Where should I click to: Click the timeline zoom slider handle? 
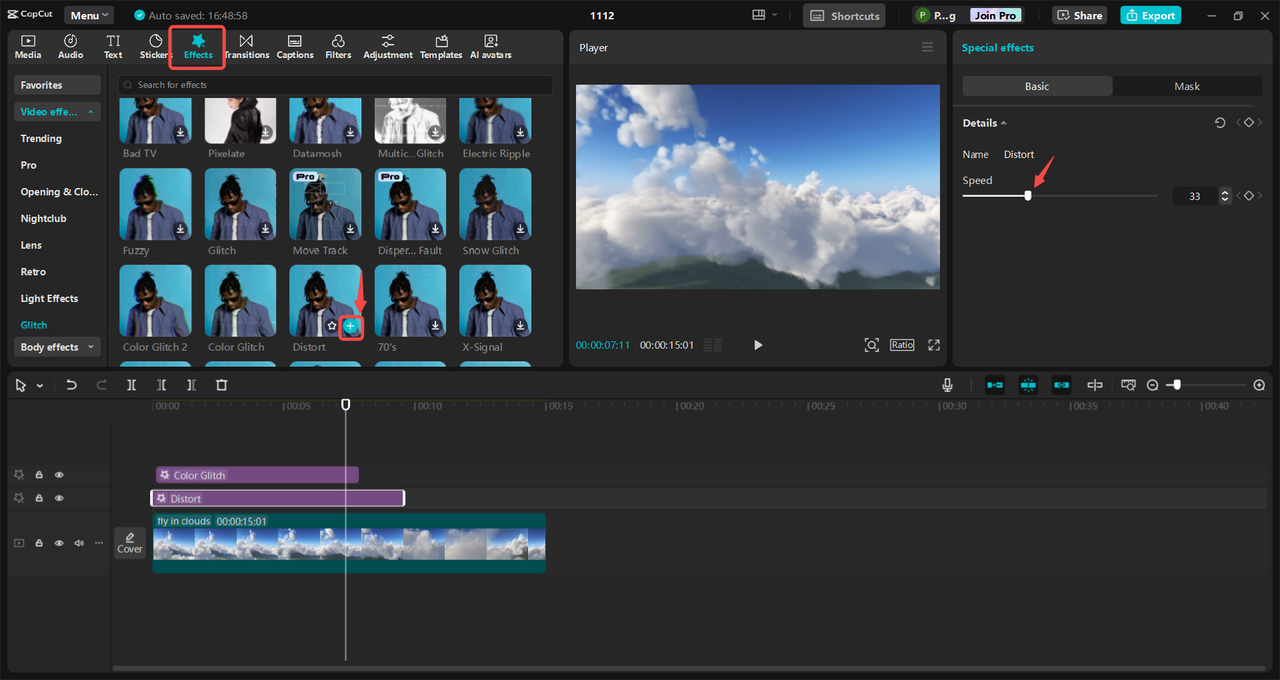[x=1177, y=385]
